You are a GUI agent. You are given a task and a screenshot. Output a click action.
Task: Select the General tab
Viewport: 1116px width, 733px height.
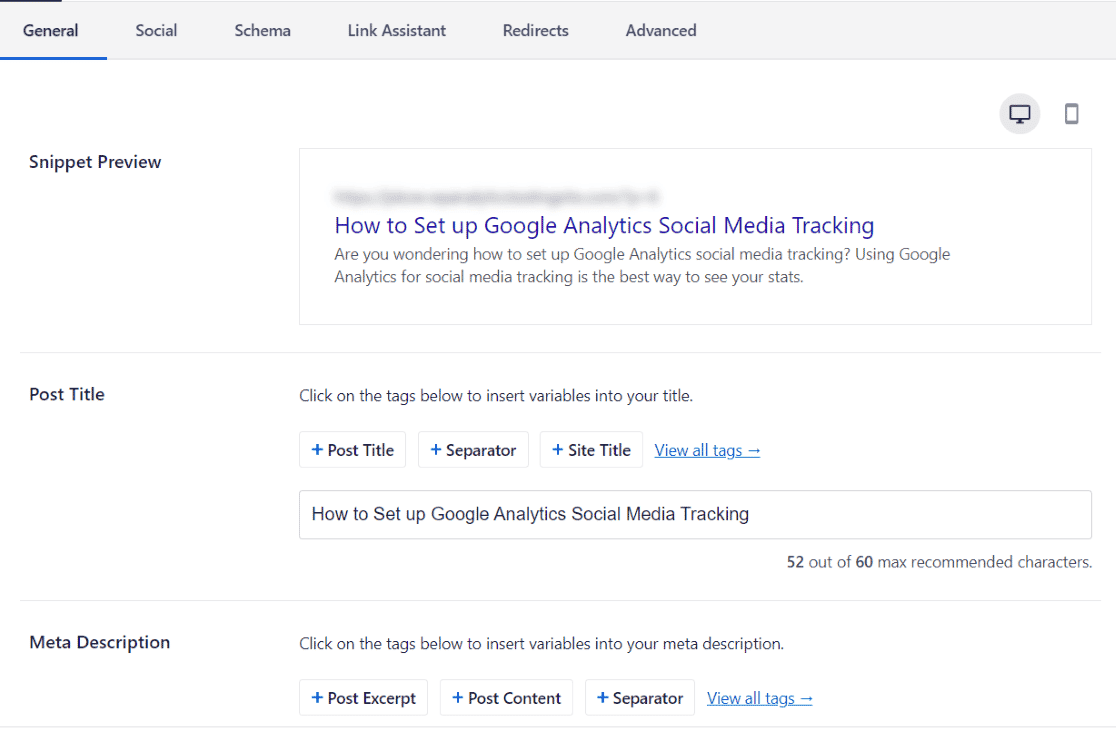coord(51,31)
